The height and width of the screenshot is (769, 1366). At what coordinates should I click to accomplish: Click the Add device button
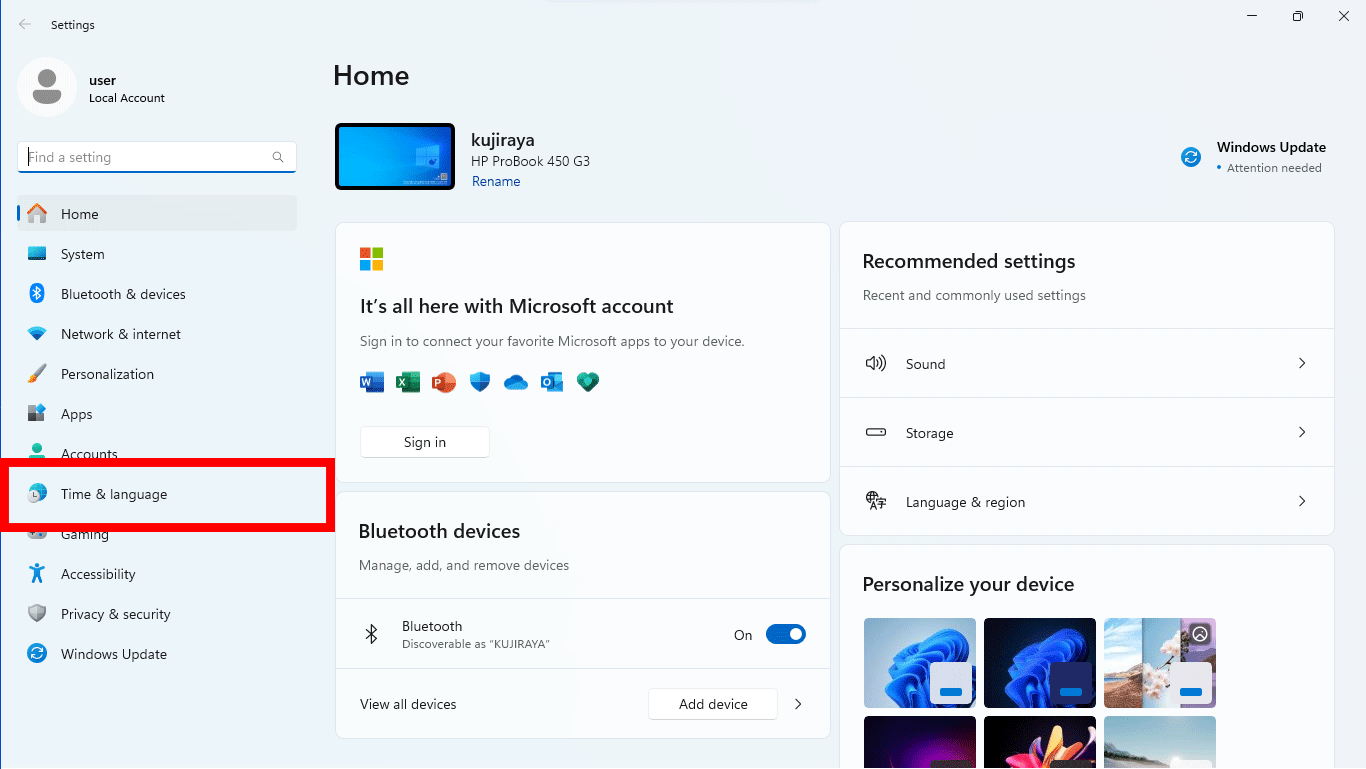712,704
